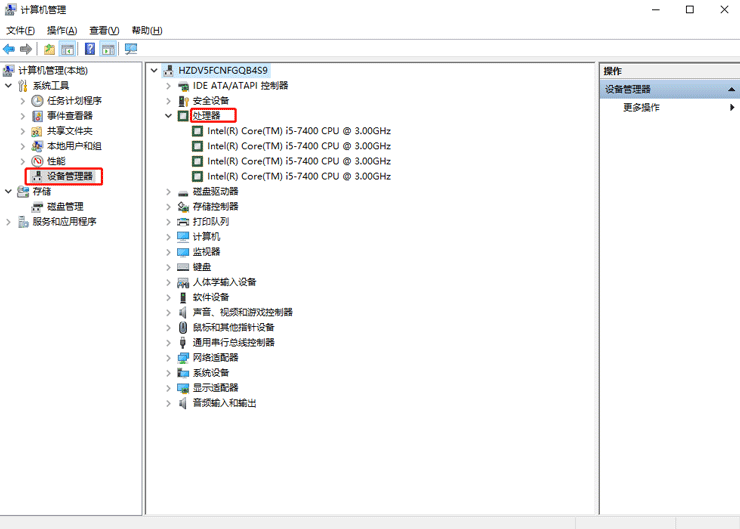740x529 pixels.
Task: Select the 处理器 category label
Action: coord(207,116)
